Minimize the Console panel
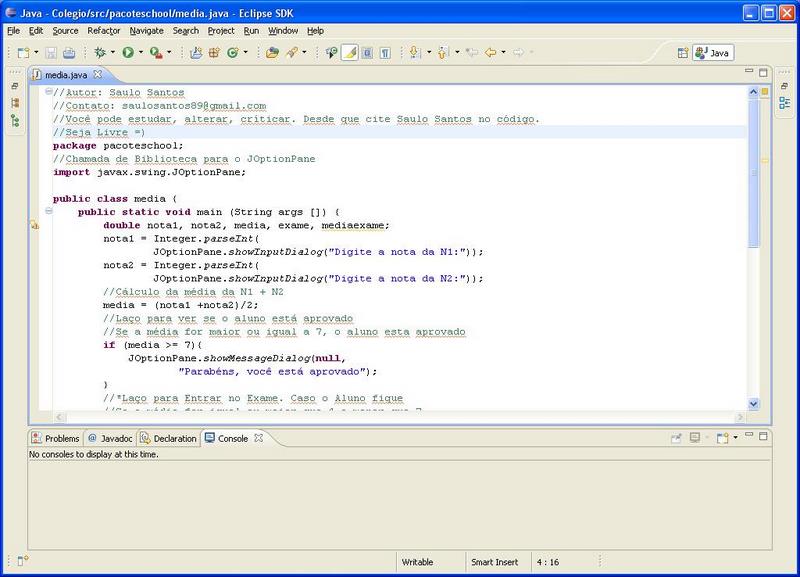 click(749, 435)
